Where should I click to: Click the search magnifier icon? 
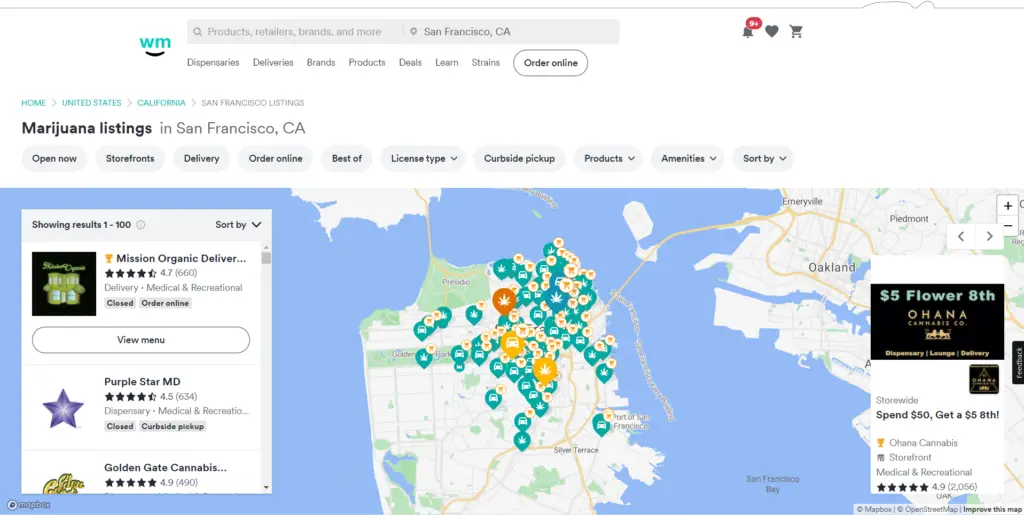point(197,31)
